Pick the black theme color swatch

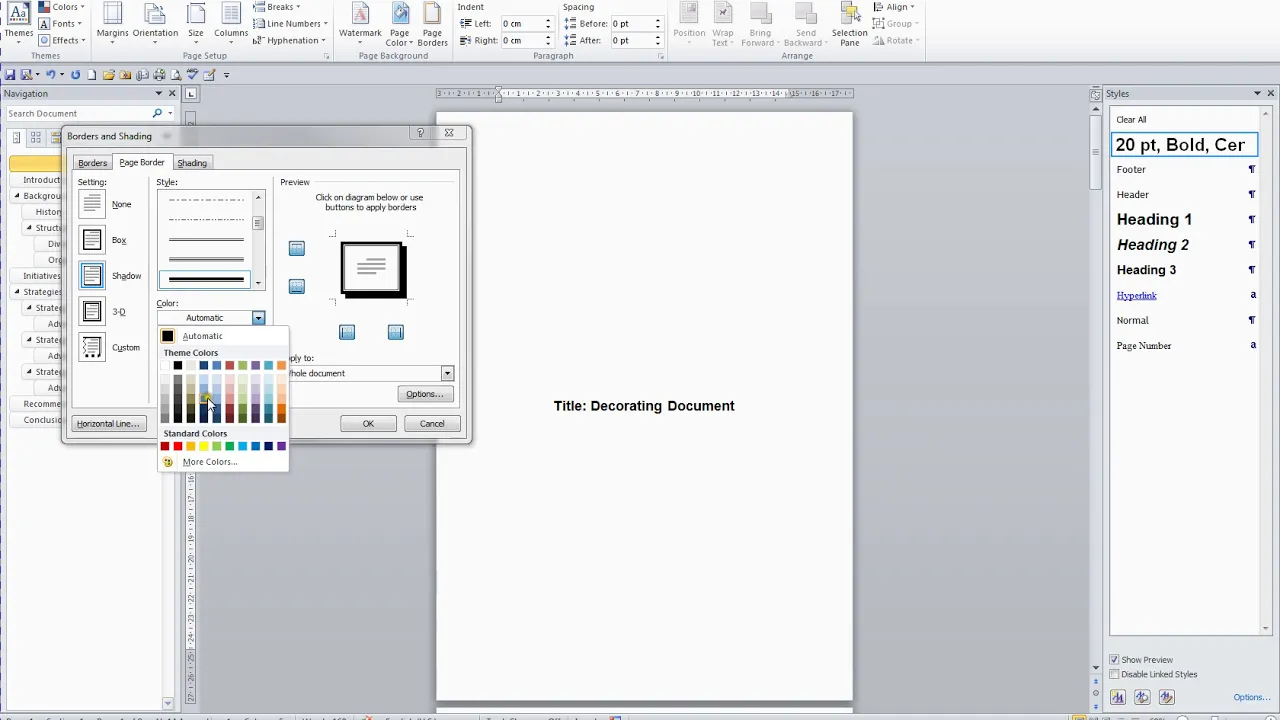coord(178,365)
